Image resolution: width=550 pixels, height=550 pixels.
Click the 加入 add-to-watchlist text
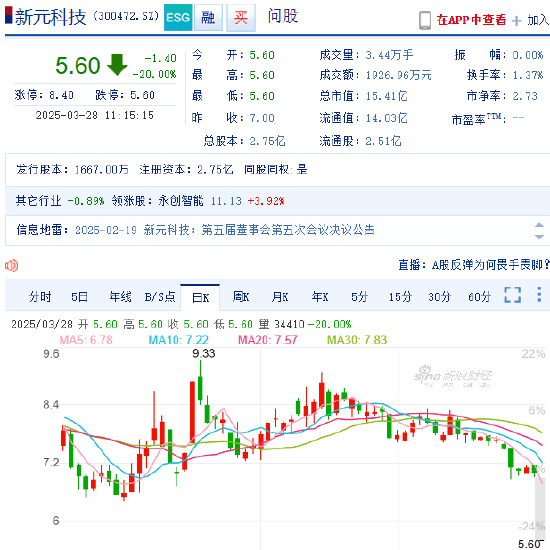point(538,20)
